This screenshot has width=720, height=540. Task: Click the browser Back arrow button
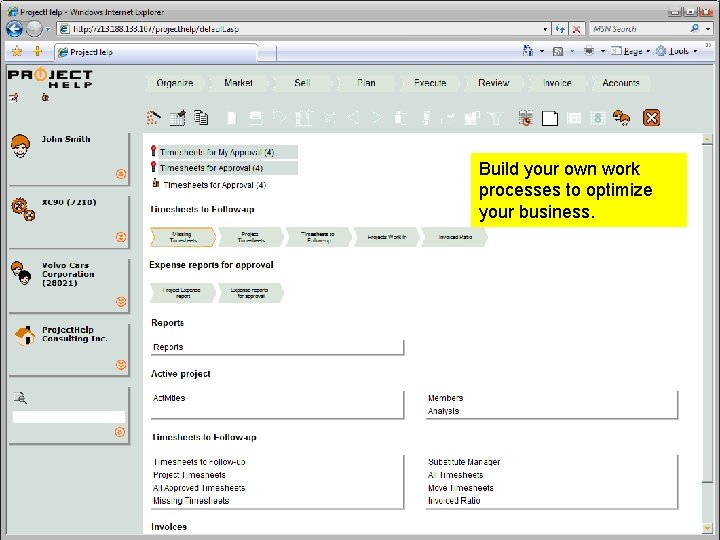pyautogui.click(x=14, y=29)
